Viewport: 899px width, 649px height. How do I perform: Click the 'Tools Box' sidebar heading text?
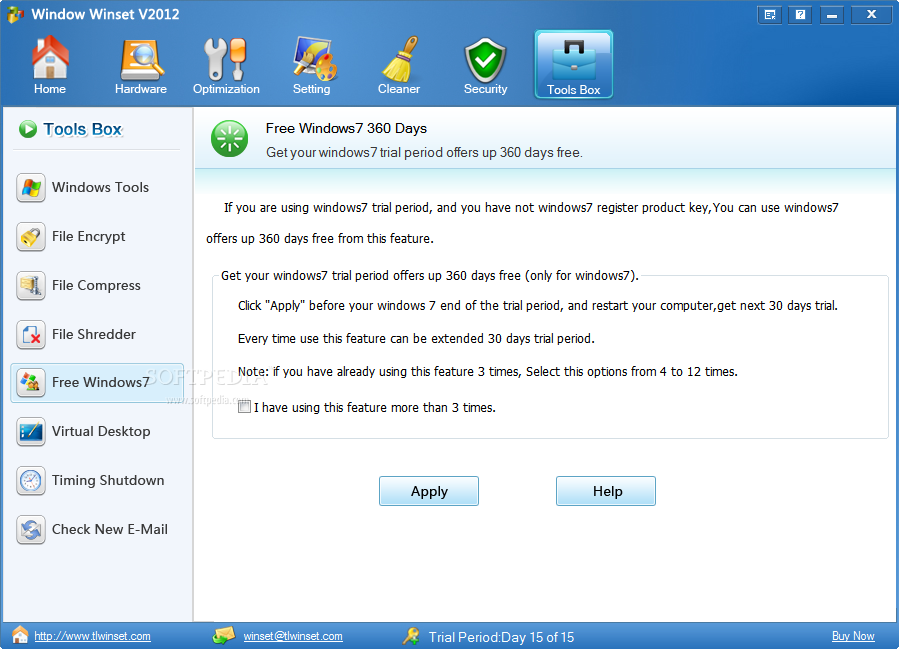[83, 130]
